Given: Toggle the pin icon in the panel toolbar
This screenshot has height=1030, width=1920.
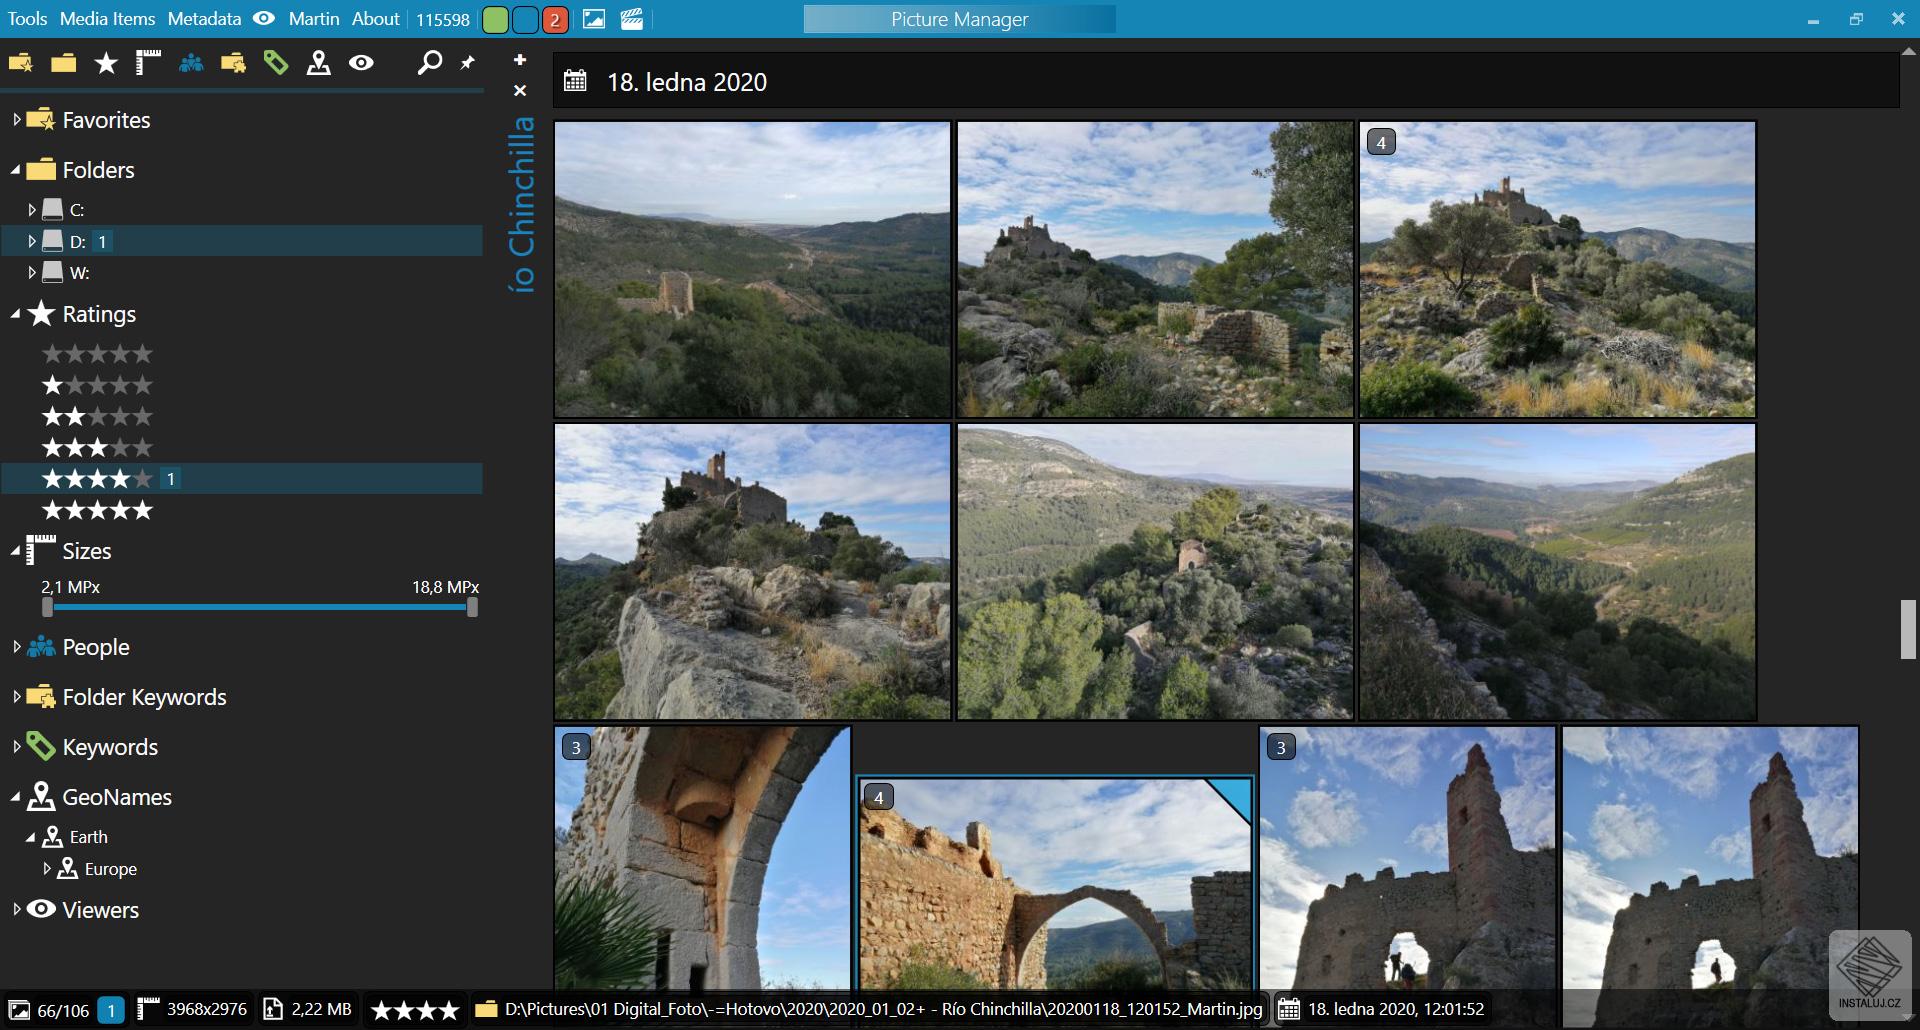Looking at the screenshot, I should 466,62.
